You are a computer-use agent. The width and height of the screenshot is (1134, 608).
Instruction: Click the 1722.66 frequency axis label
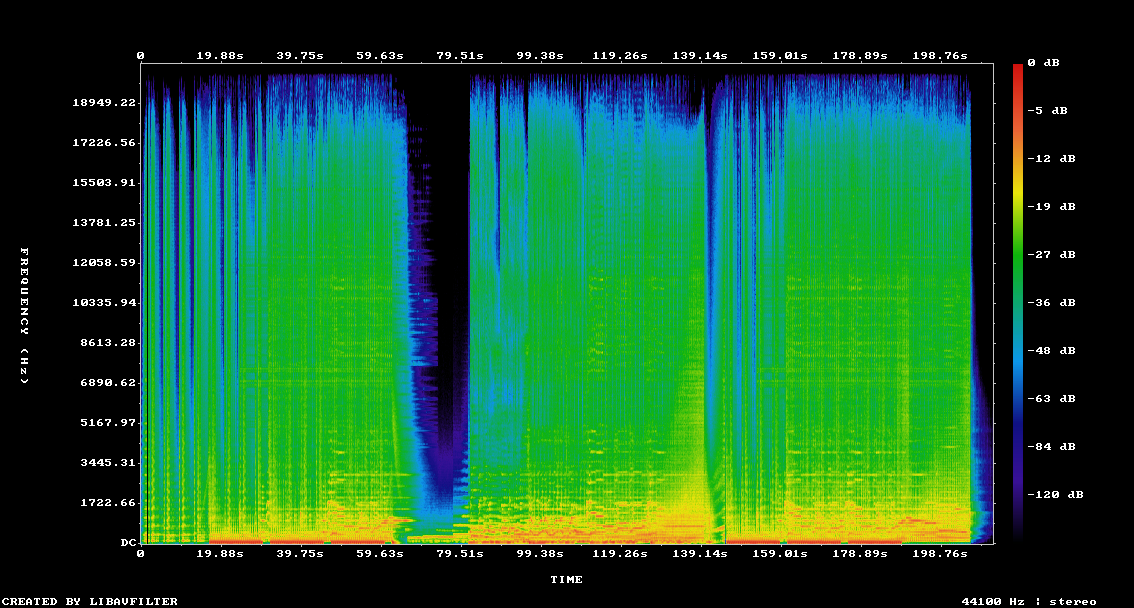109,503
